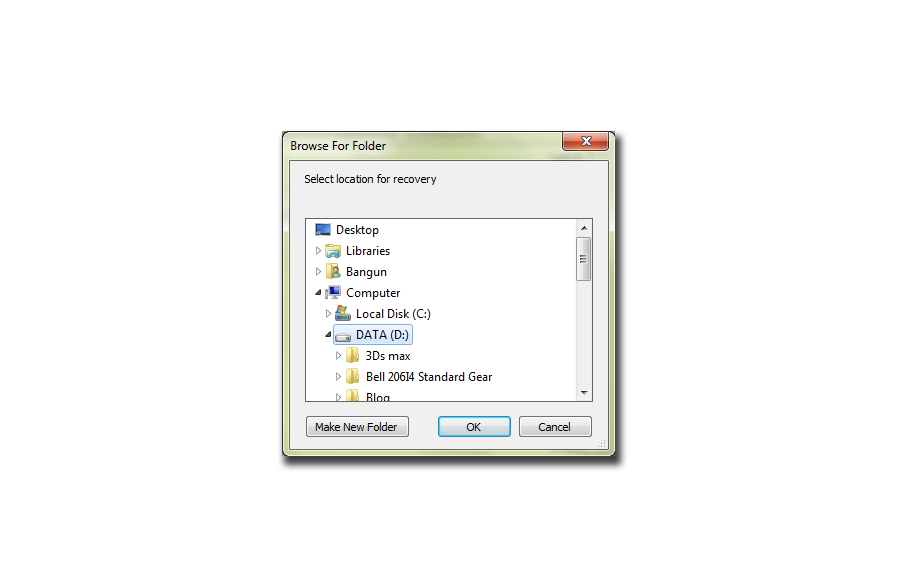Confirm selection with the OK button
Image resolution: width=898 pixels, height=588 pixels.
point(474,427)
